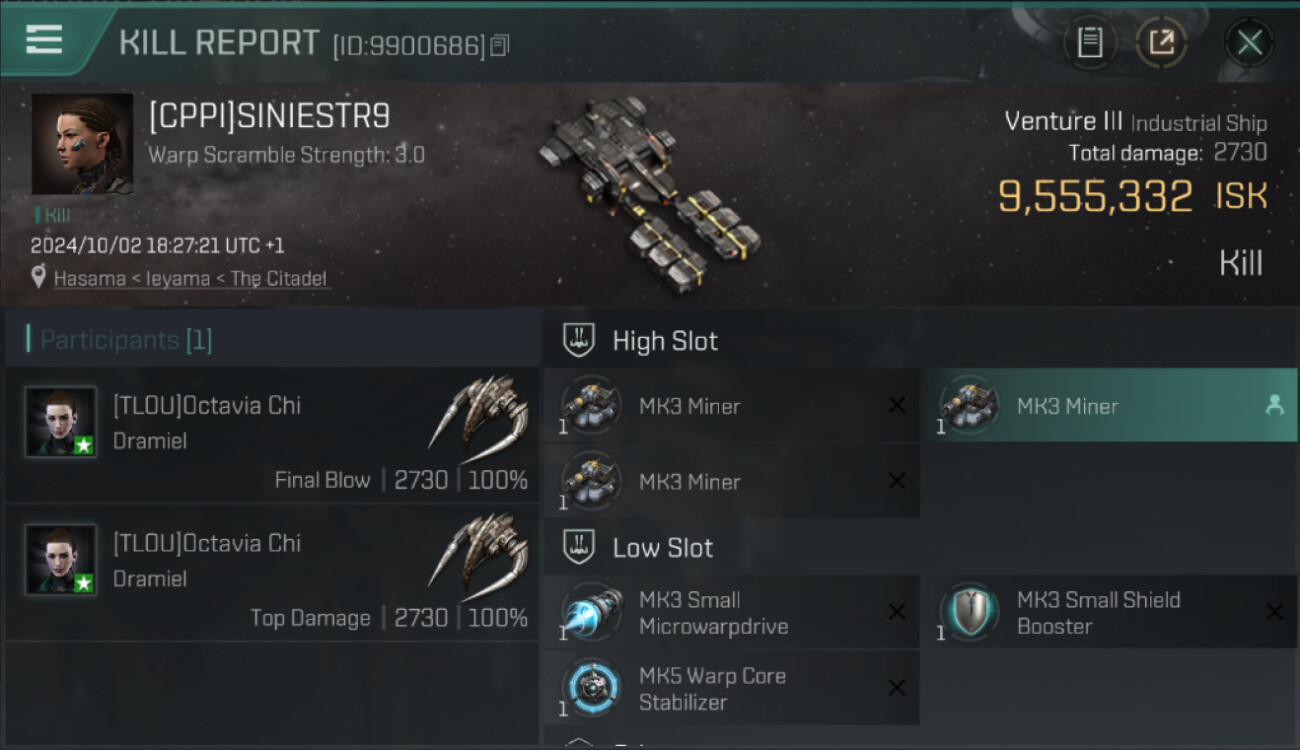Select MK3 Small Shield Booster icon
Viewport: 1300px width, 750px height.
969,612
